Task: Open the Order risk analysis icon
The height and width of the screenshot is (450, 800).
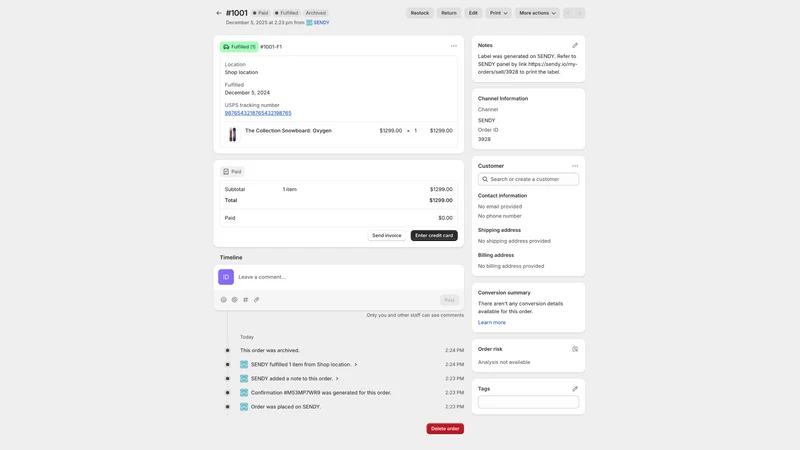Action: (x=575, y=349)
